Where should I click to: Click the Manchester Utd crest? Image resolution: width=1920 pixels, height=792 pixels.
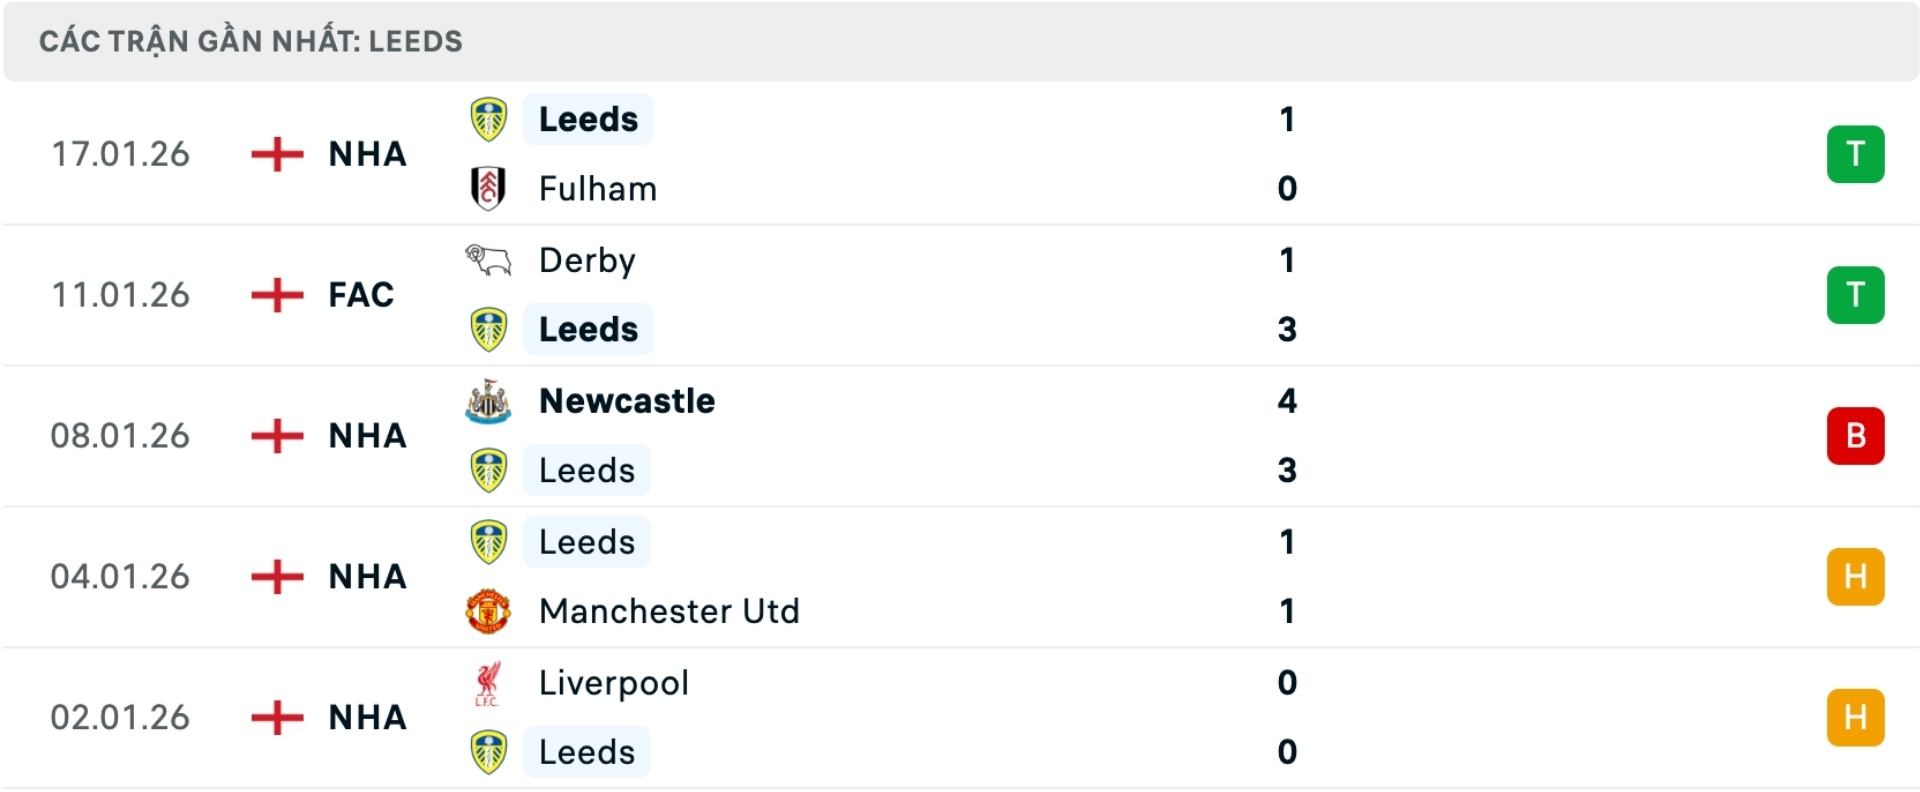click(487, 611)
